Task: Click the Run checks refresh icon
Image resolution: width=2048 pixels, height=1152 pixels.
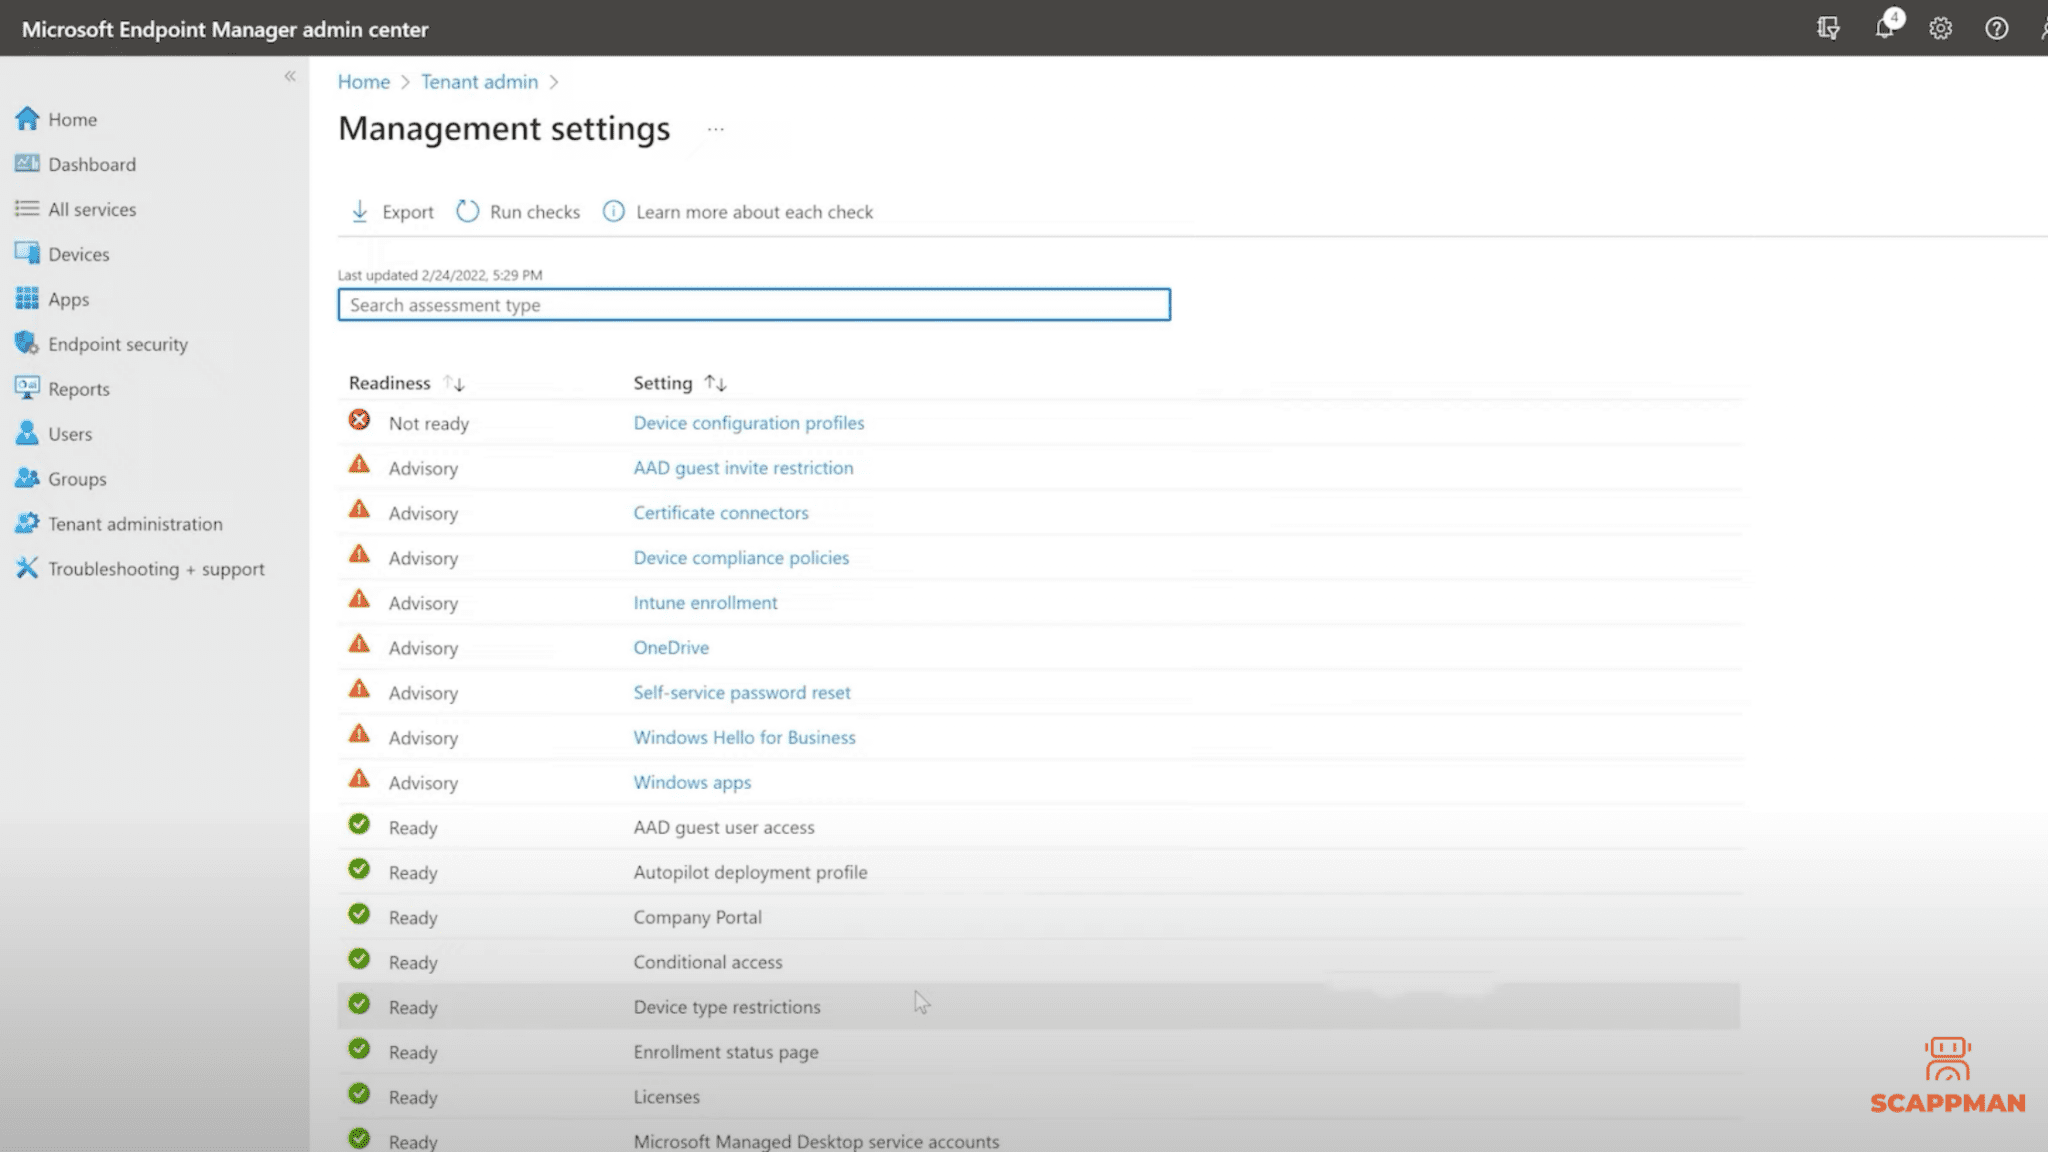Action: (467, 211)
